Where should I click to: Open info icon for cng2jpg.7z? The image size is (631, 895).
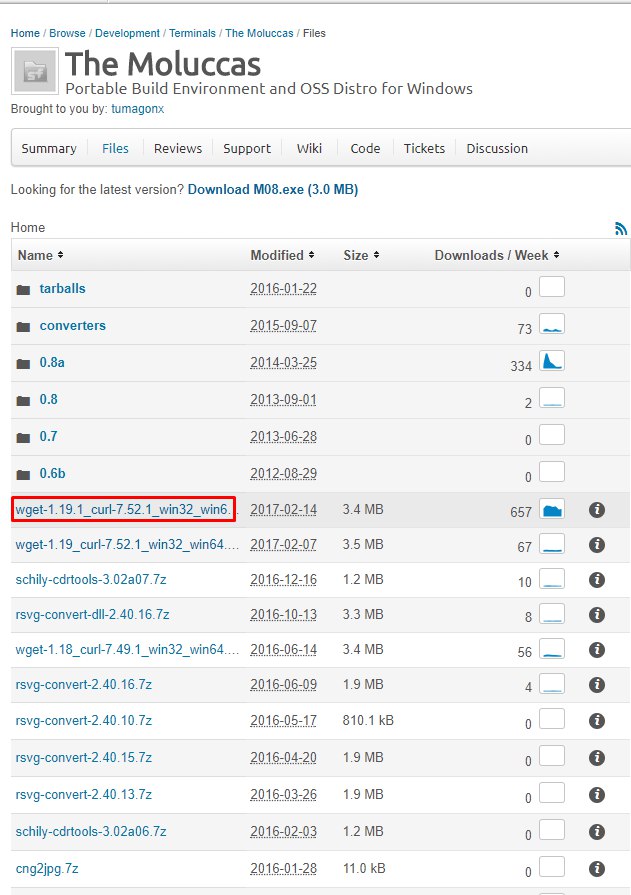pyautogui.click(x=597, y=869)
